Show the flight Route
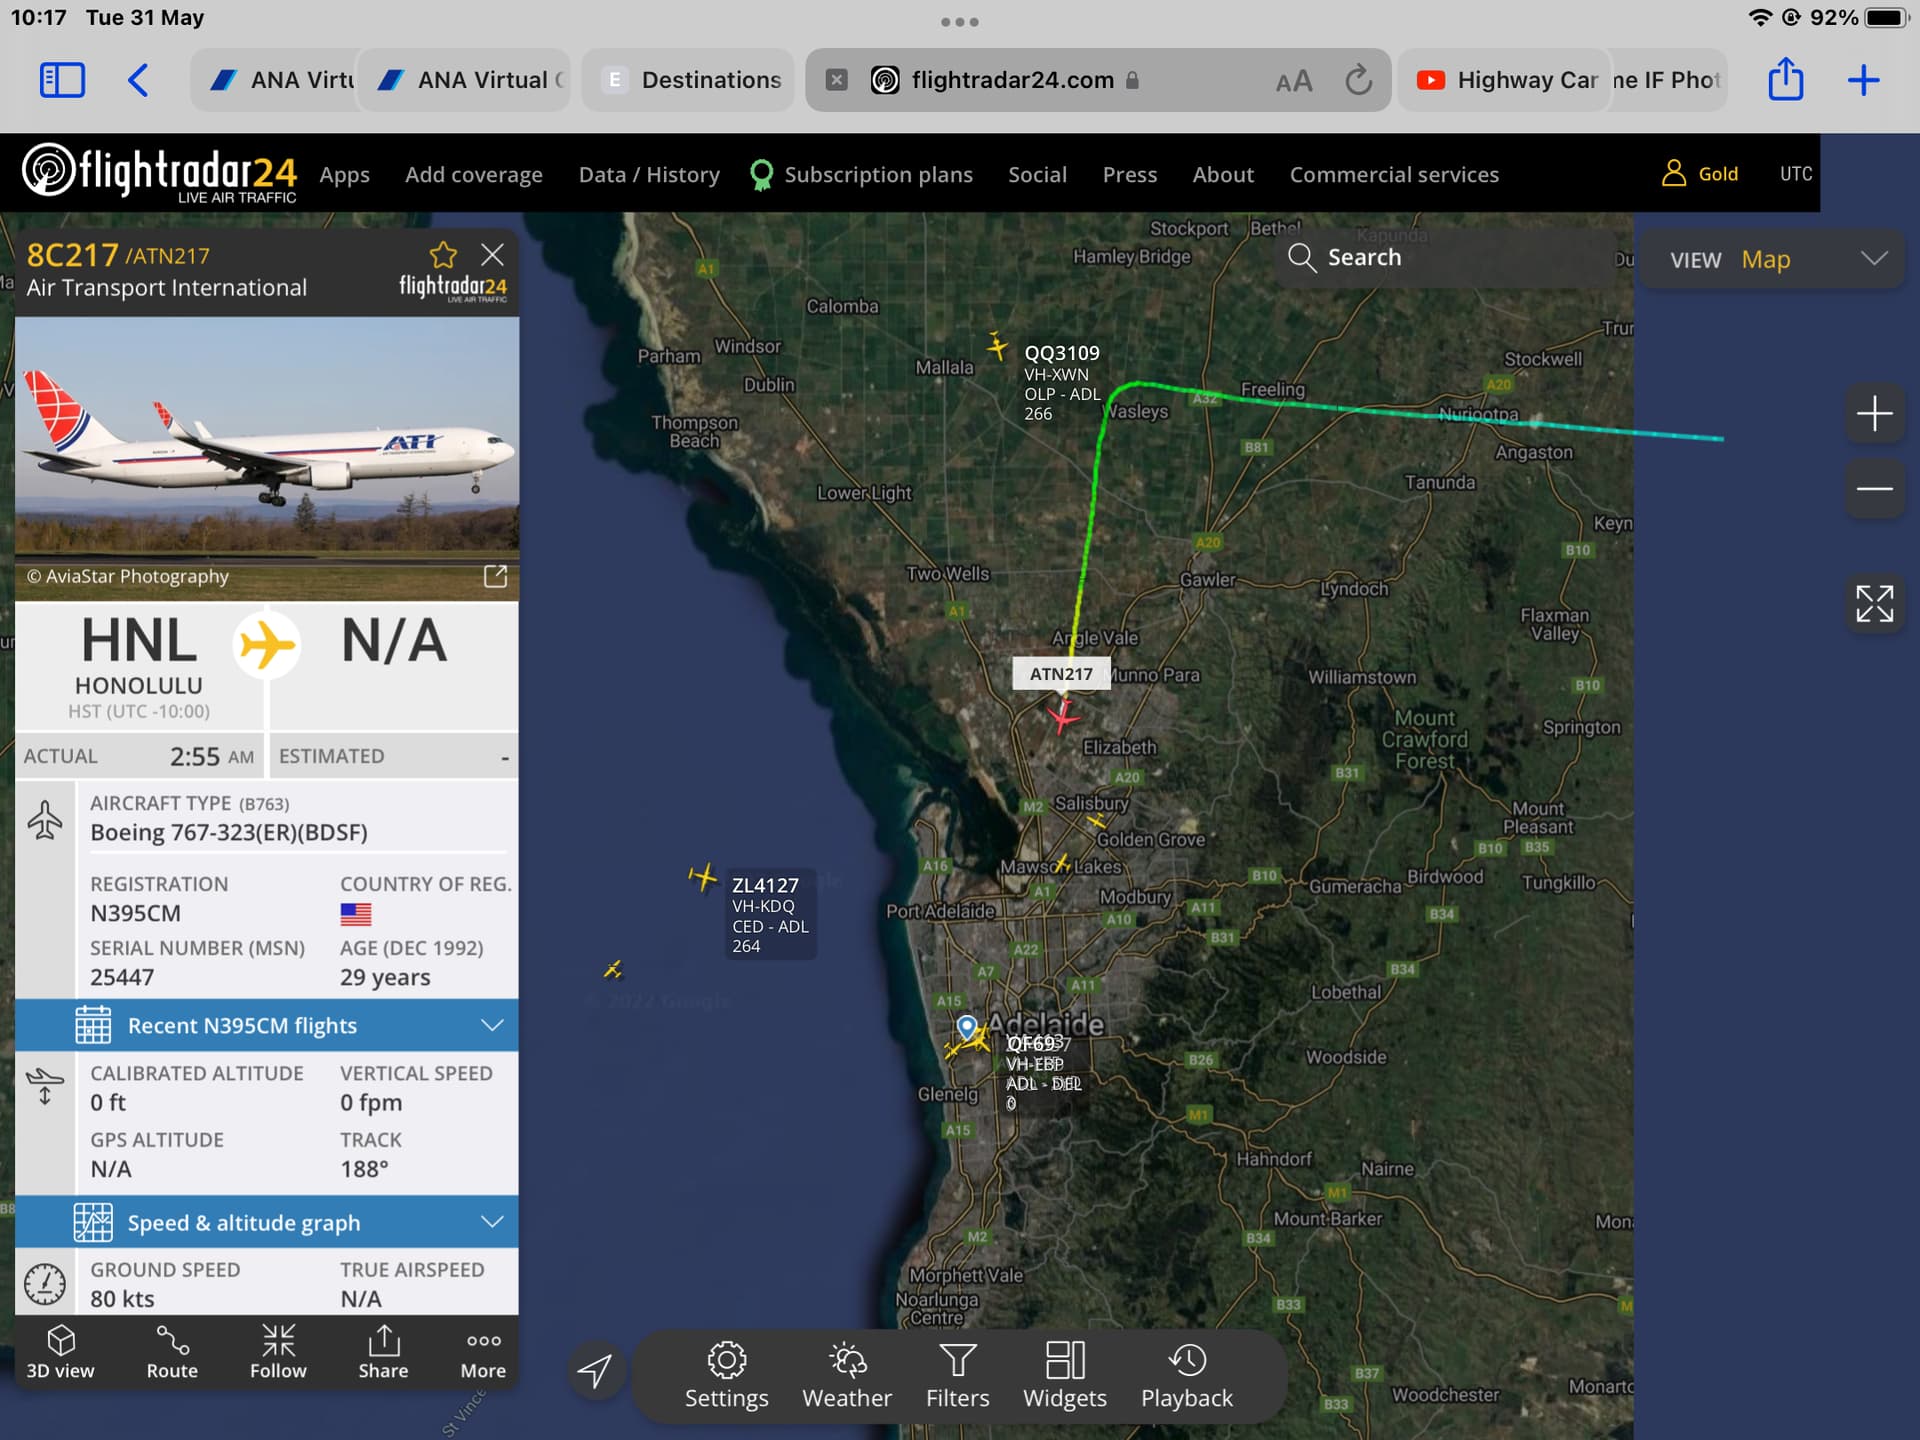 pyautogui.click(x=172, y=1352)
